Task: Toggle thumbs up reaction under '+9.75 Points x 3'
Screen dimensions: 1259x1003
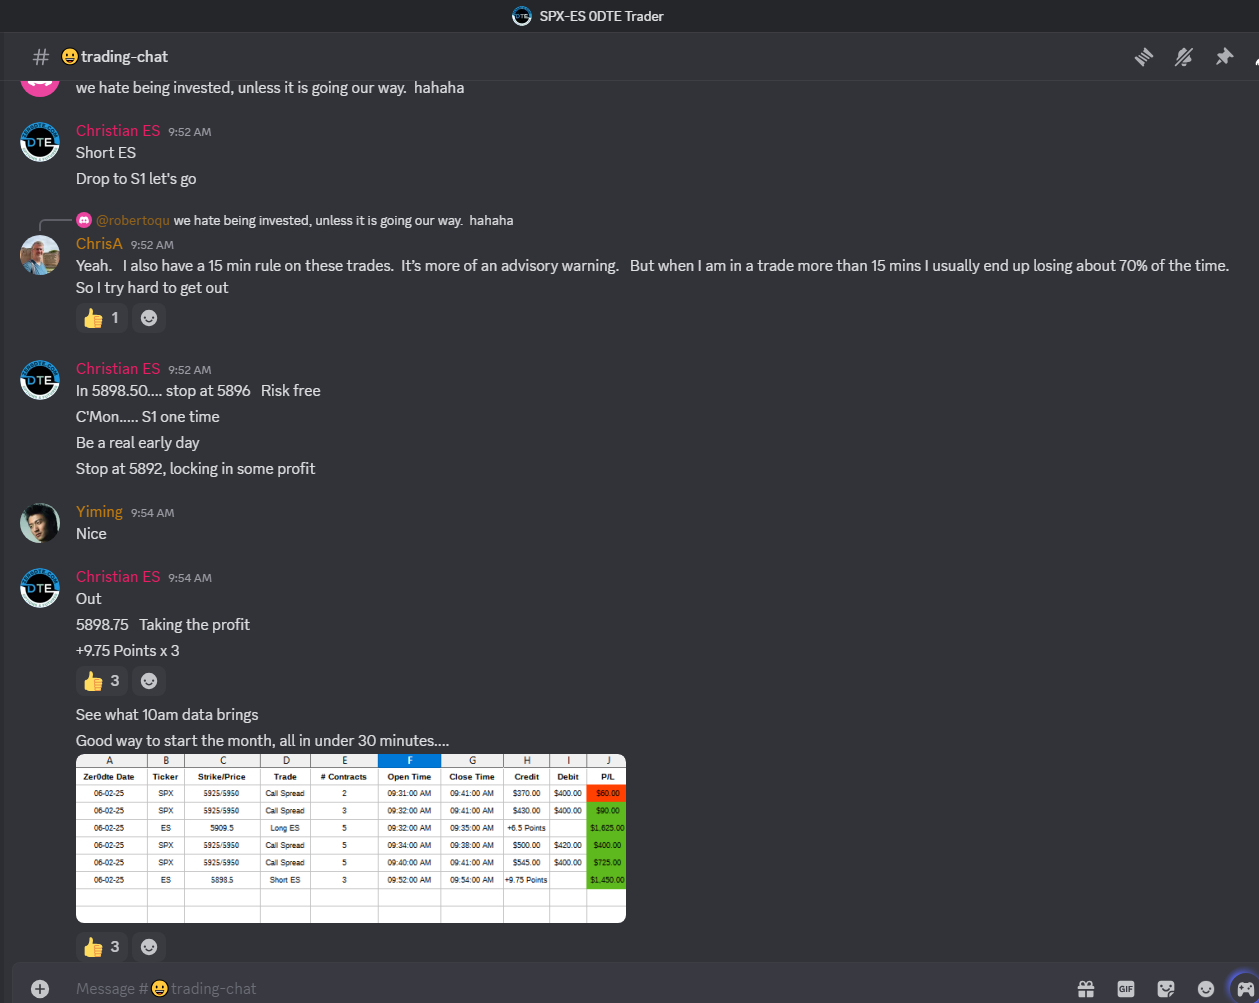Action: pos(102,681)
